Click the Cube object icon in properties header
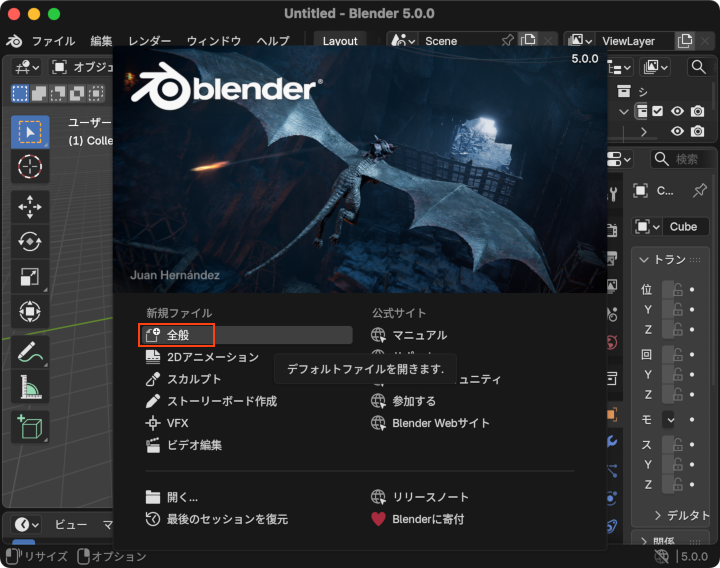 (641, 190)
